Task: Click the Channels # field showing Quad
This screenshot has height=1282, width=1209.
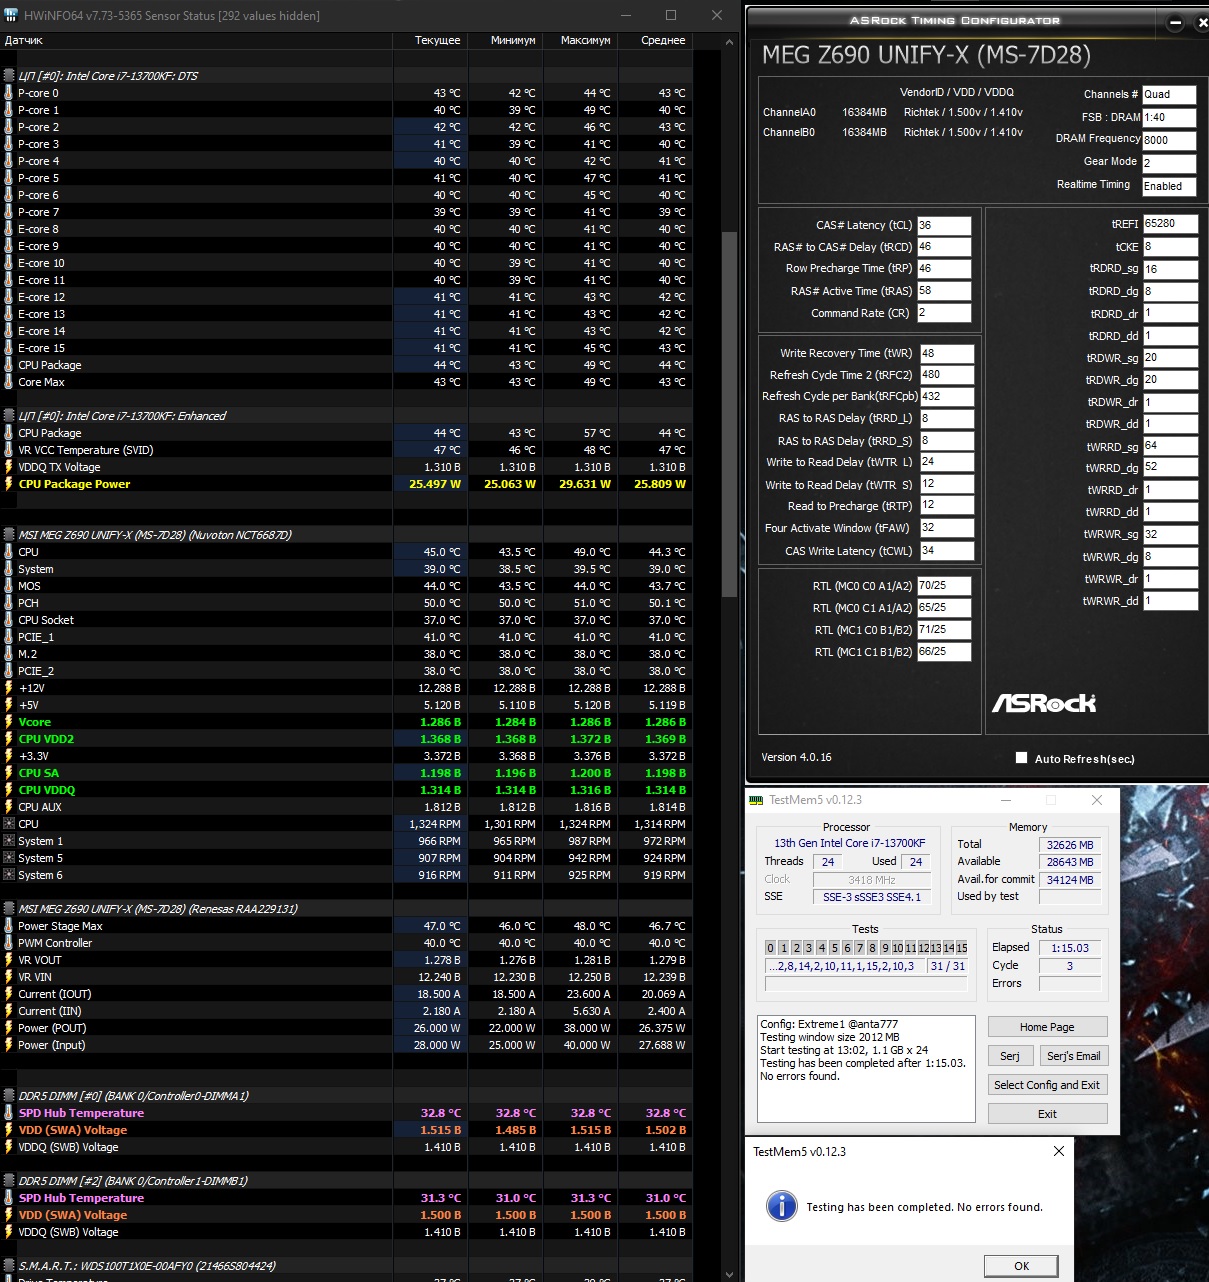Action: tap(1169, 94)
